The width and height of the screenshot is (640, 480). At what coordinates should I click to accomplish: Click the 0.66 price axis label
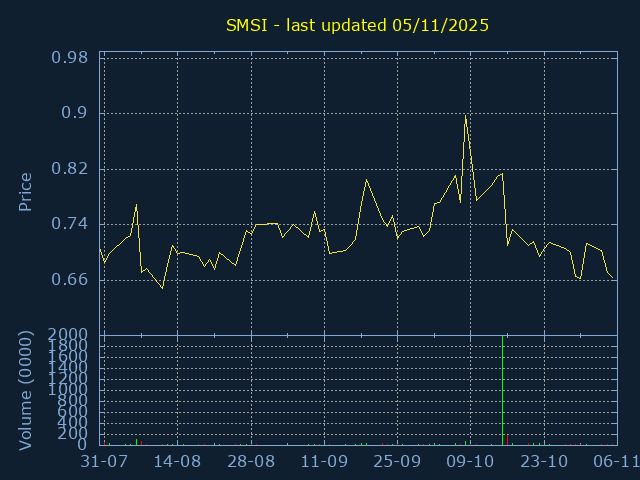pos(69,280)
